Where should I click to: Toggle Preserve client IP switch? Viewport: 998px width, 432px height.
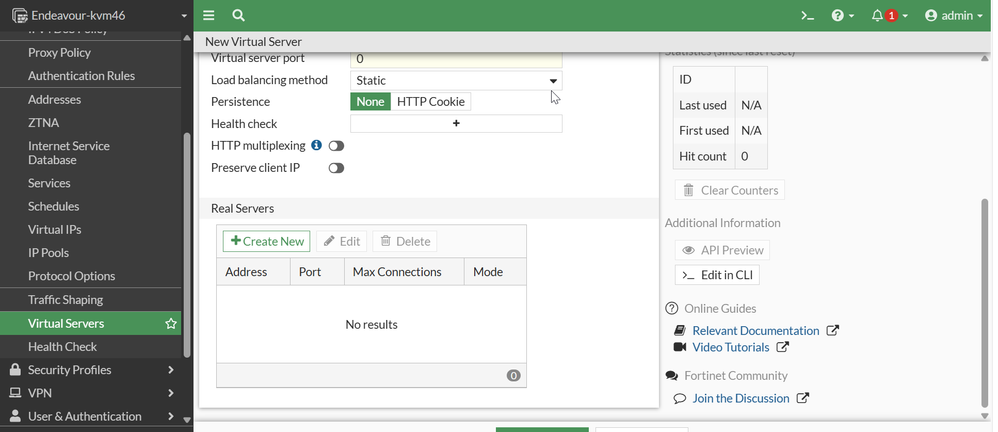click(336, 168)
